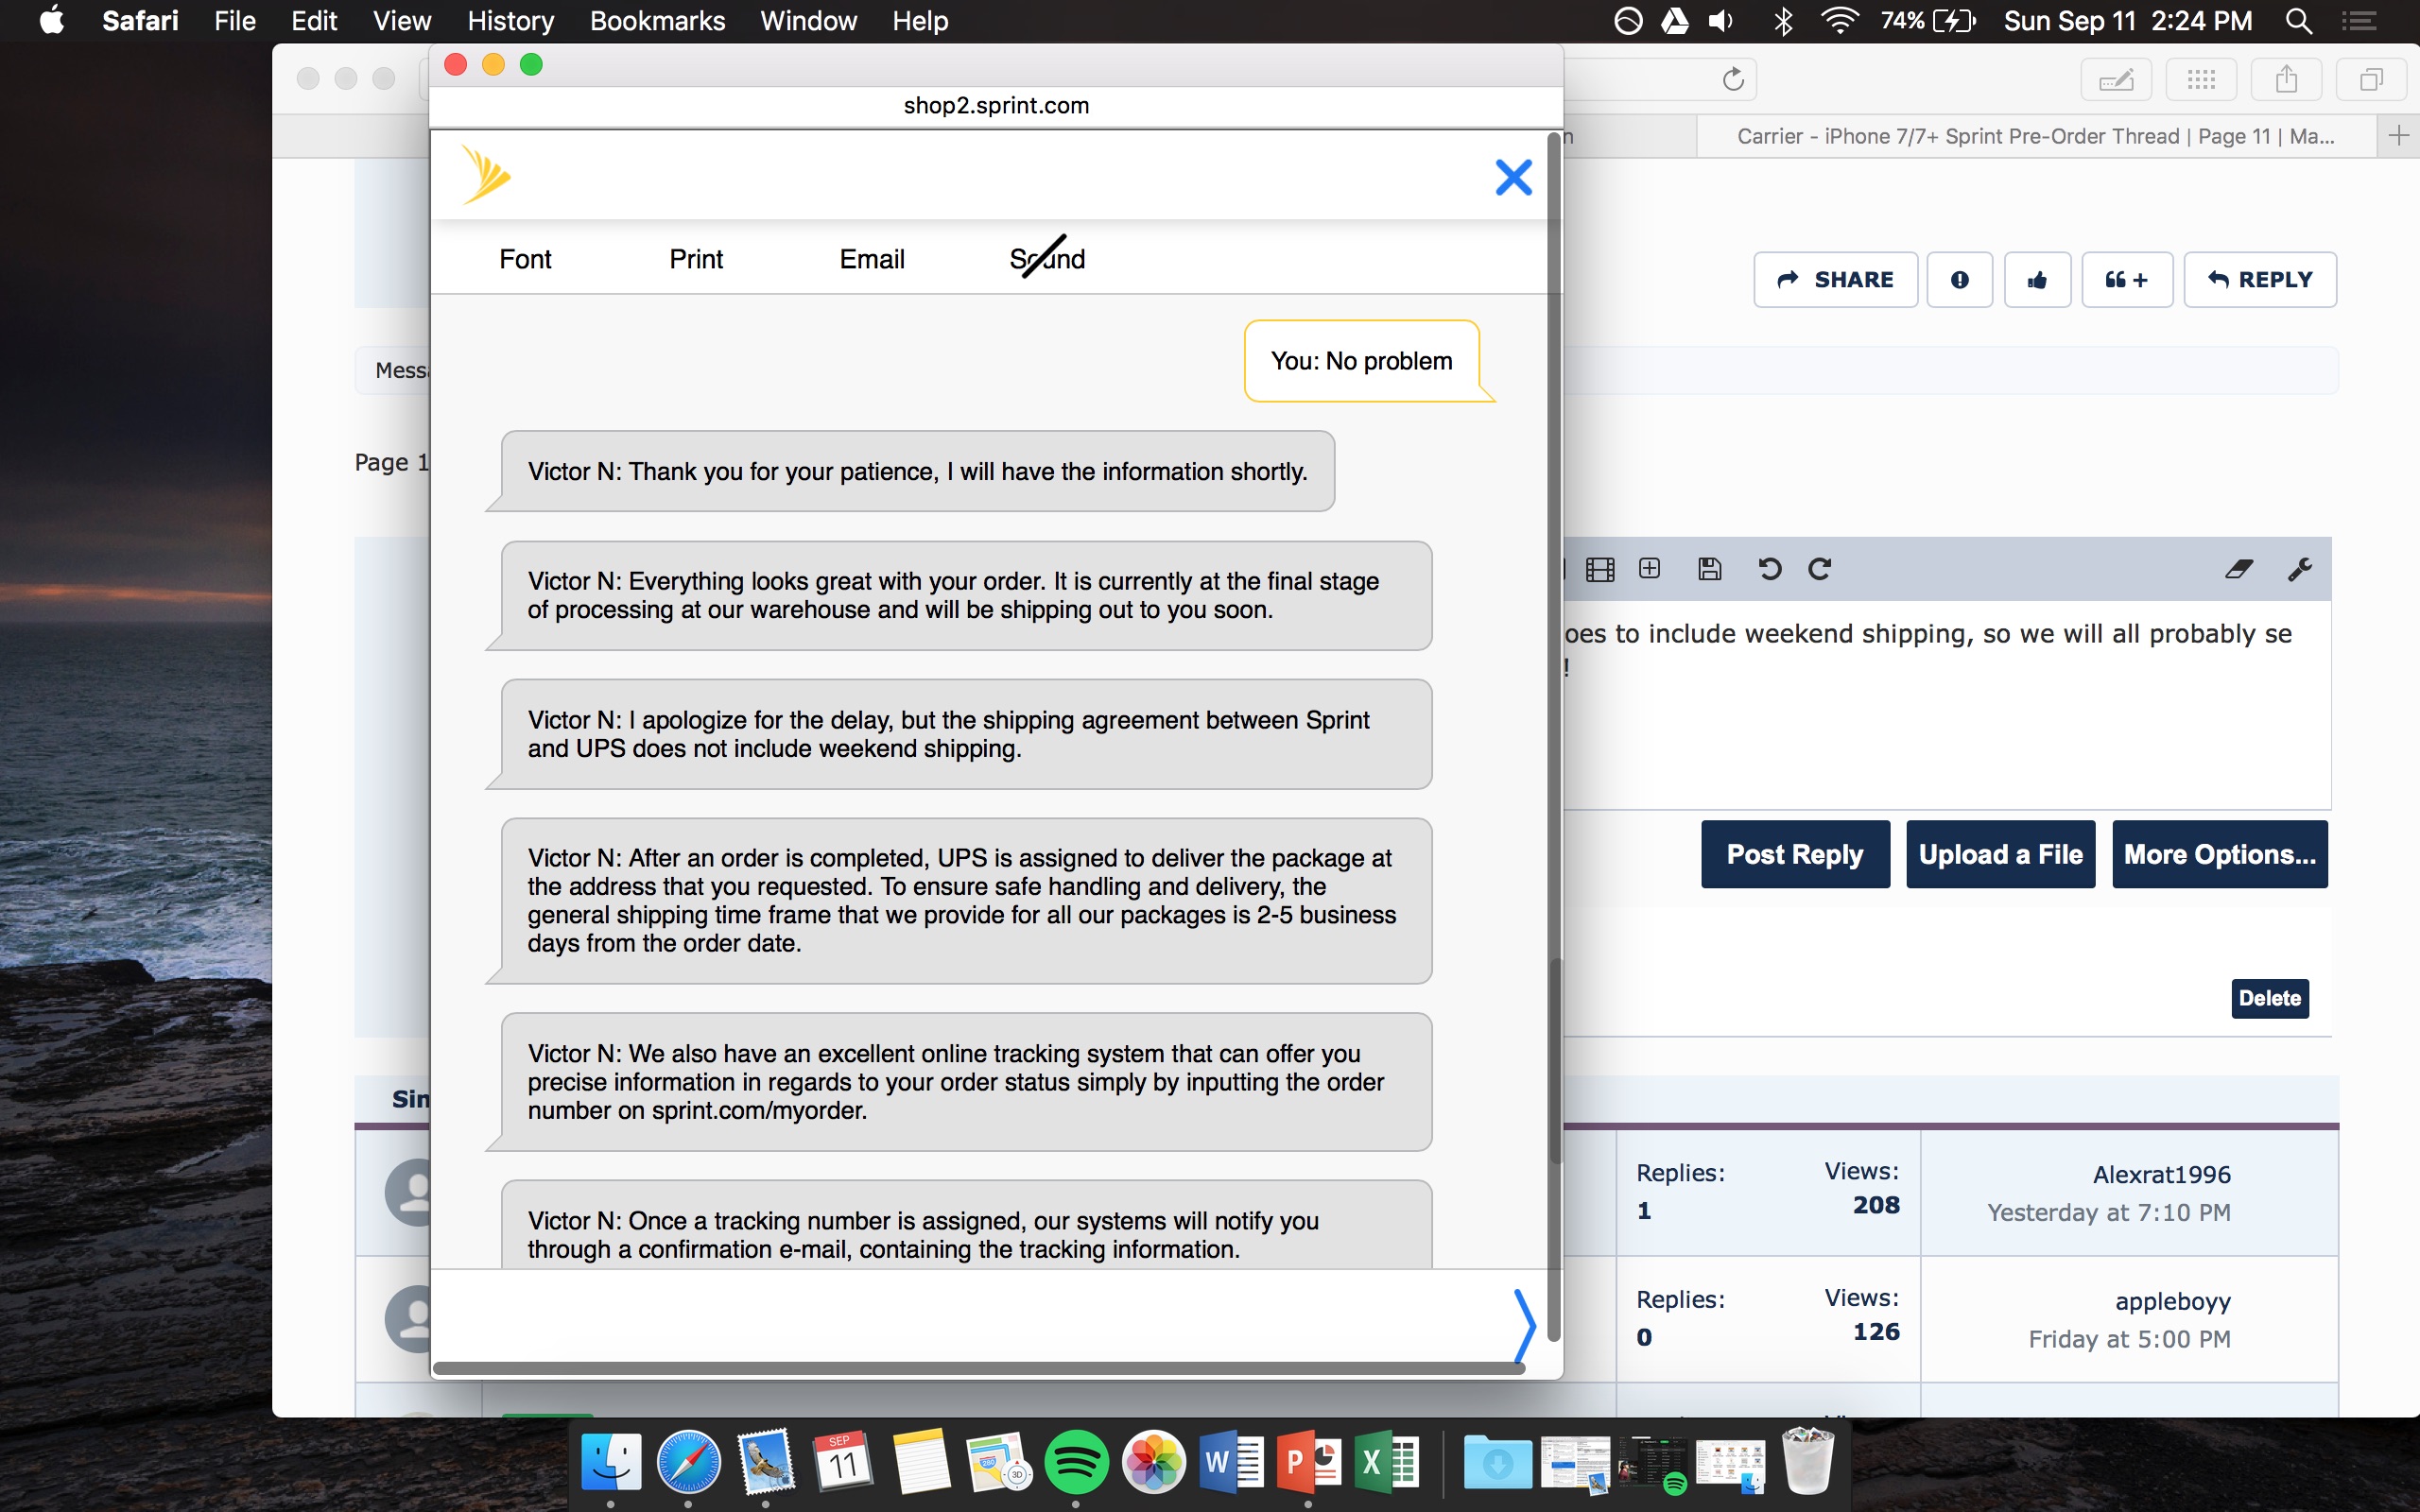Click the multi-quote plus icon
This screenshot has height=1512, width=2420.
coord(2126,280)
